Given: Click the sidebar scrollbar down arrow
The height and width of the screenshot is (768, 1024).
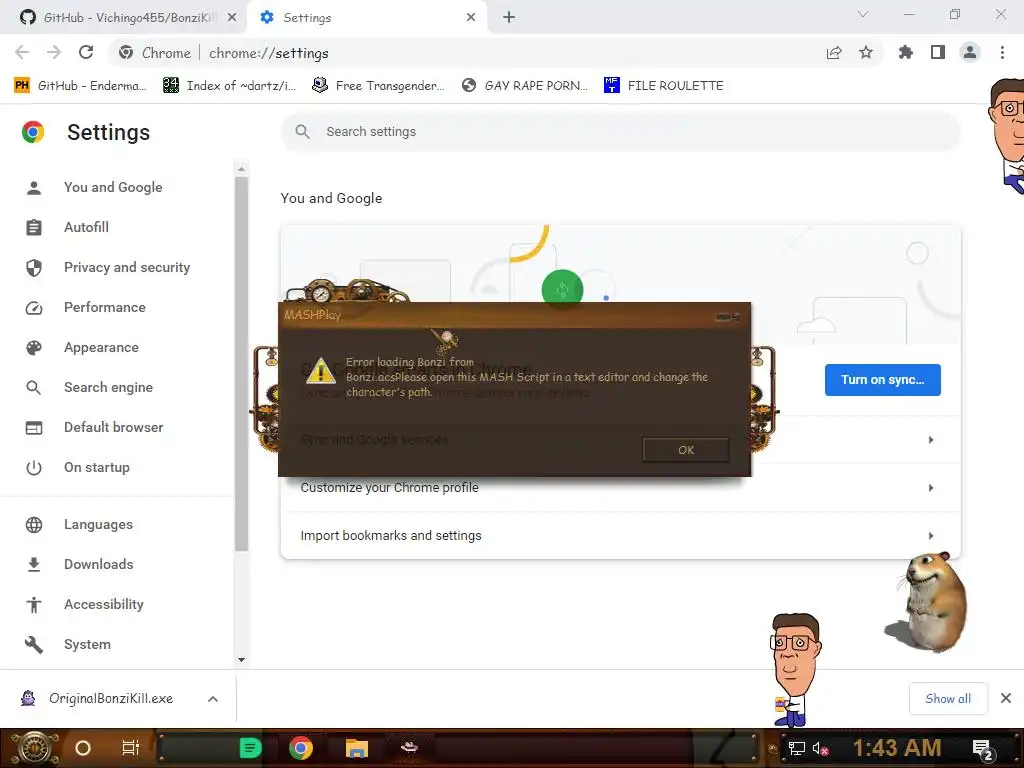Looking at the screenshot, I should coord(242,660).
